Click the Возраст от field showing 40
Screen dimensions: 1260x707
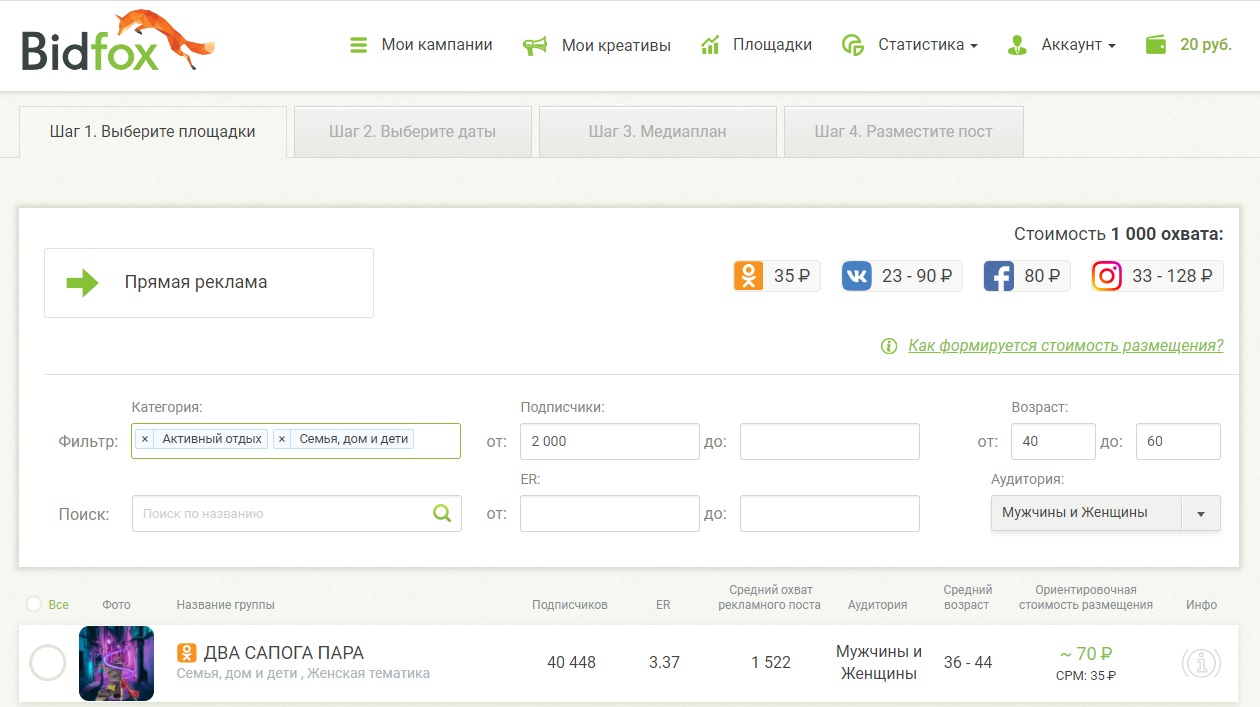(x=1054, y=441)
